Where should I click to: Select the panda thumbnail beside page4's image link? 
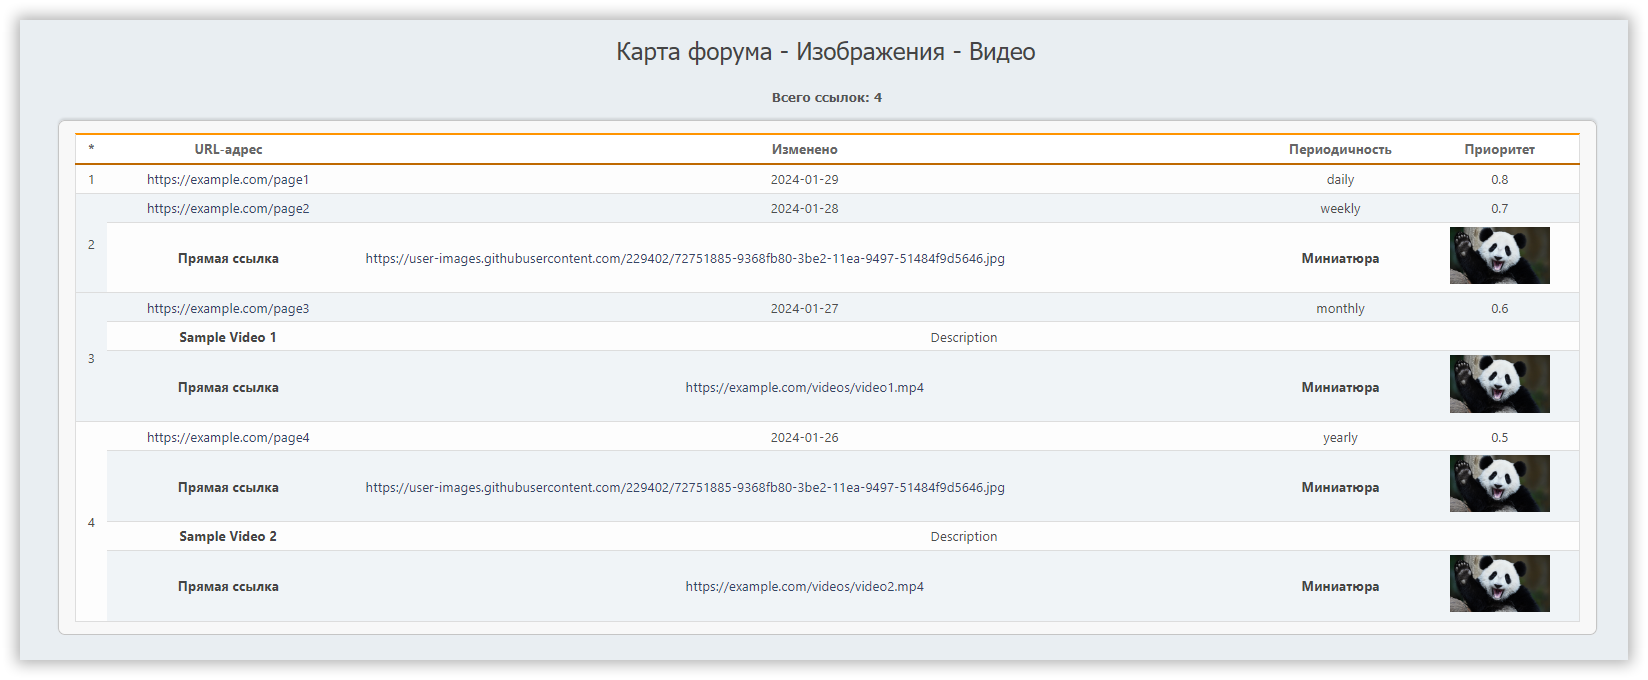tap(1499, 484)
